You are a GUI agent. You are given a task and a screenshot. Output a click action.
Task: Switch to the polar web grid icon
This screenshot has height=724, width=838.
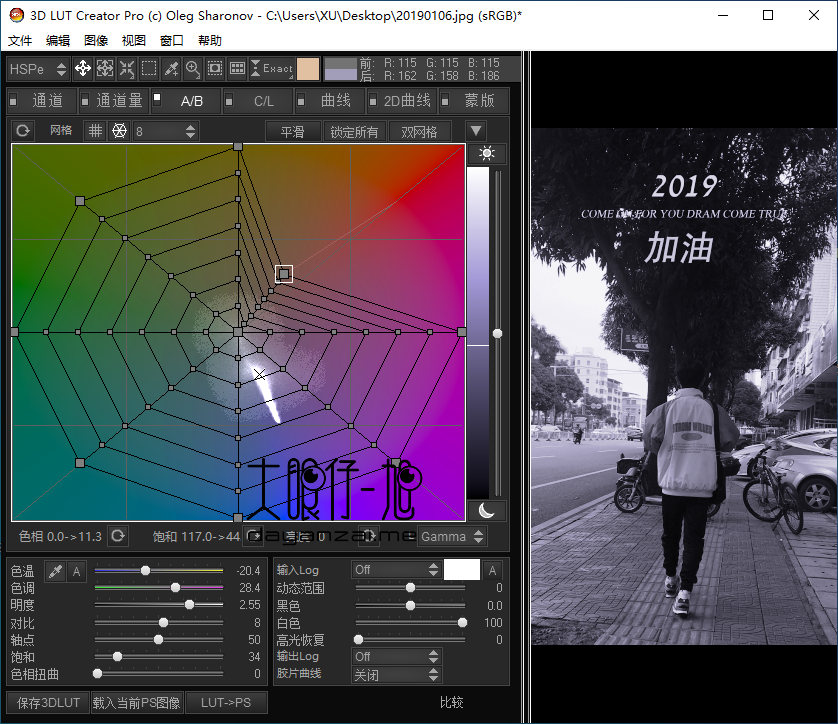119,131
